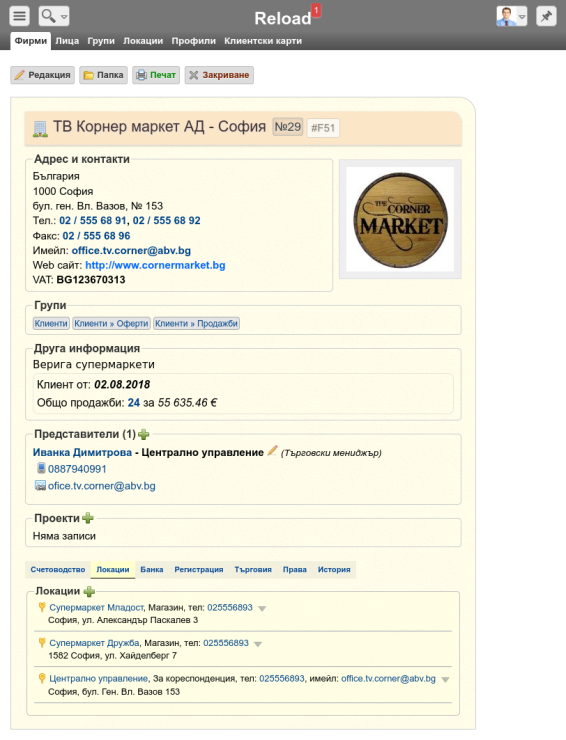This screenshot has width=566, height=740.
Task: Expand options for Супермаркет Младост location
Action: [x=262, y=608]
